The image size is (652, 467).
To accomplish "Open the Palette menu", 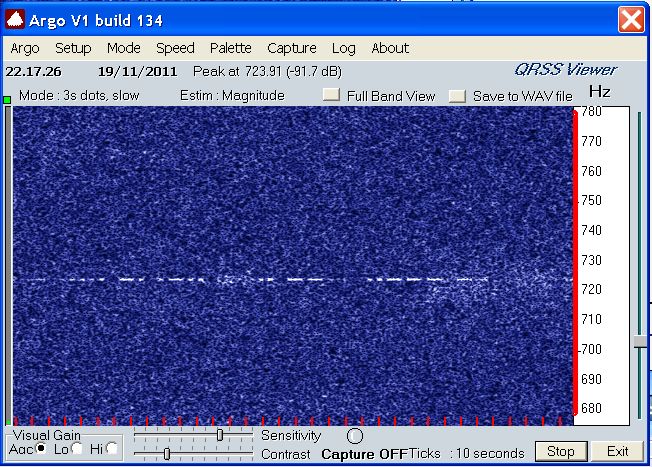I will pyautogui.click(x=231, y=48).
